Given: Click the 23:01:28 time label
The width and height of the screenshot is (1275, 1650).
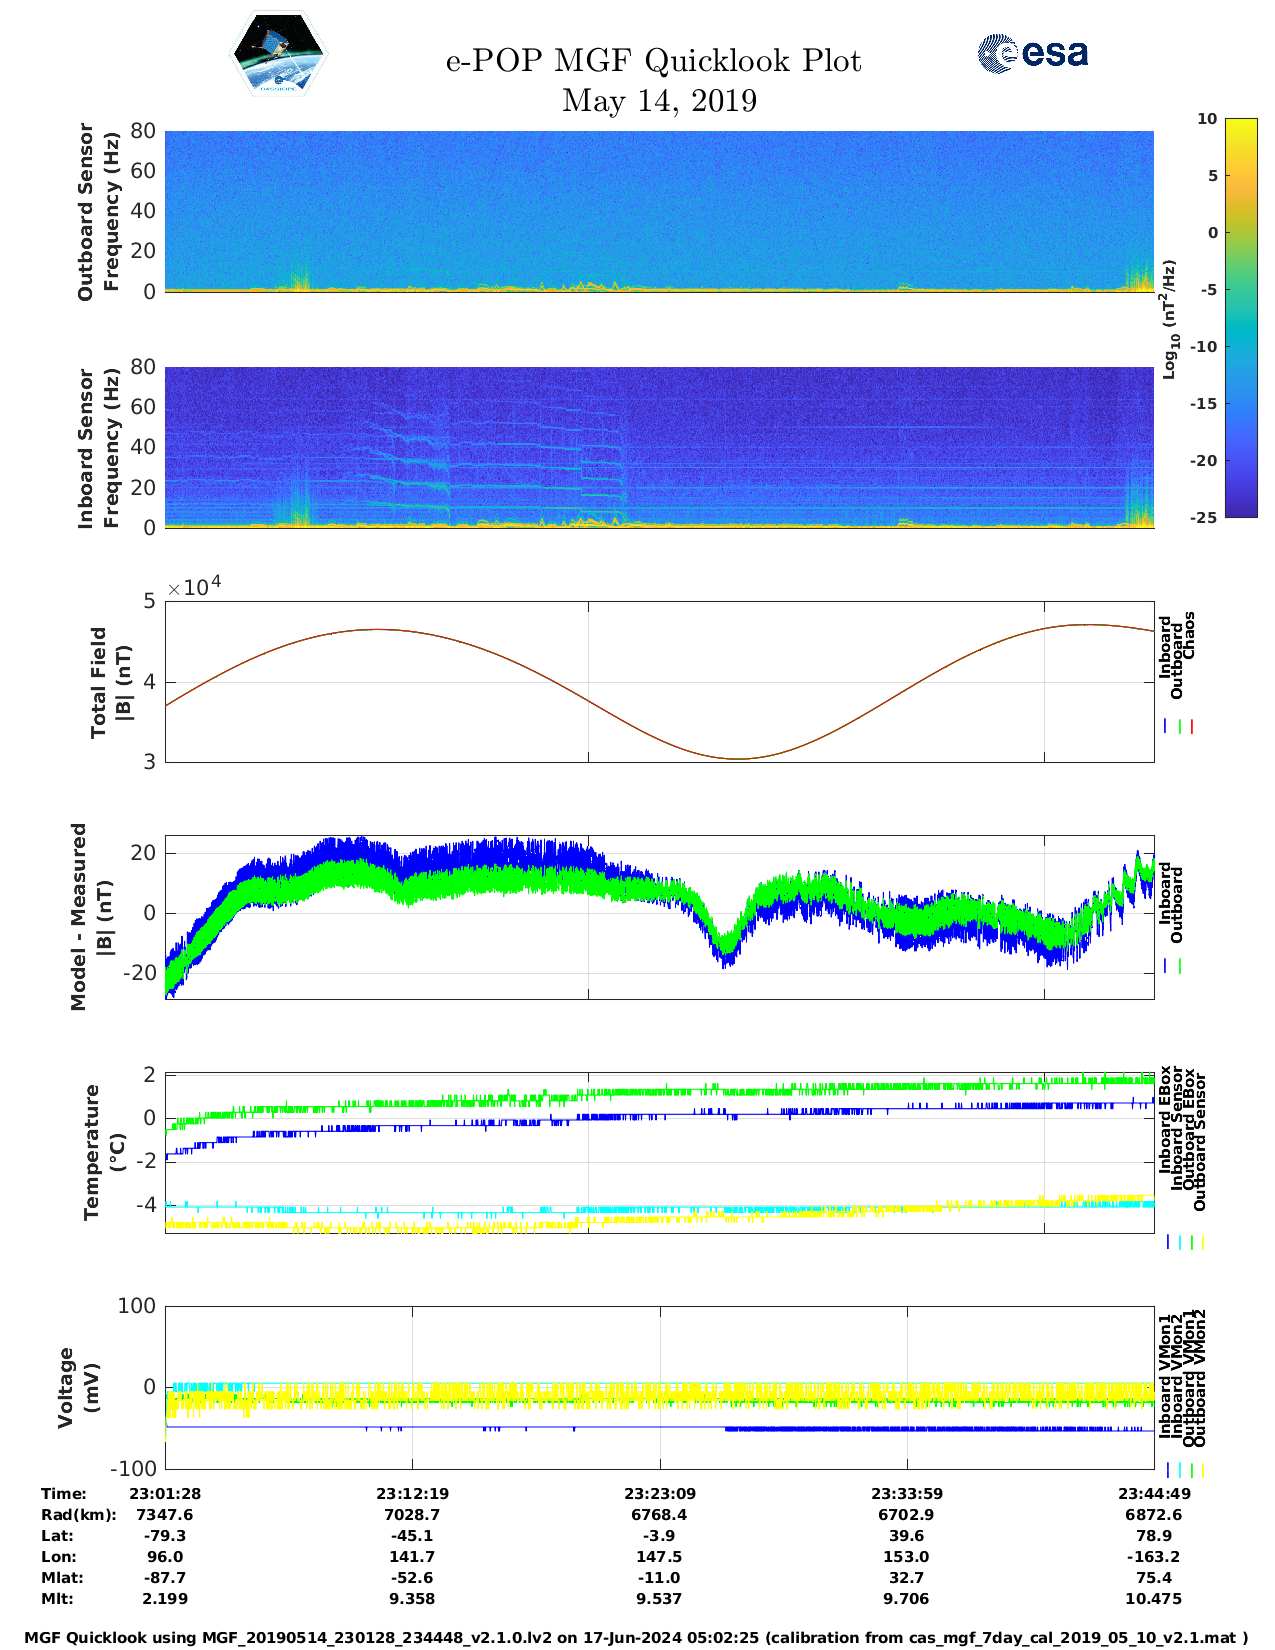Looking at the screenshot, I should [x=165, y=1494].
